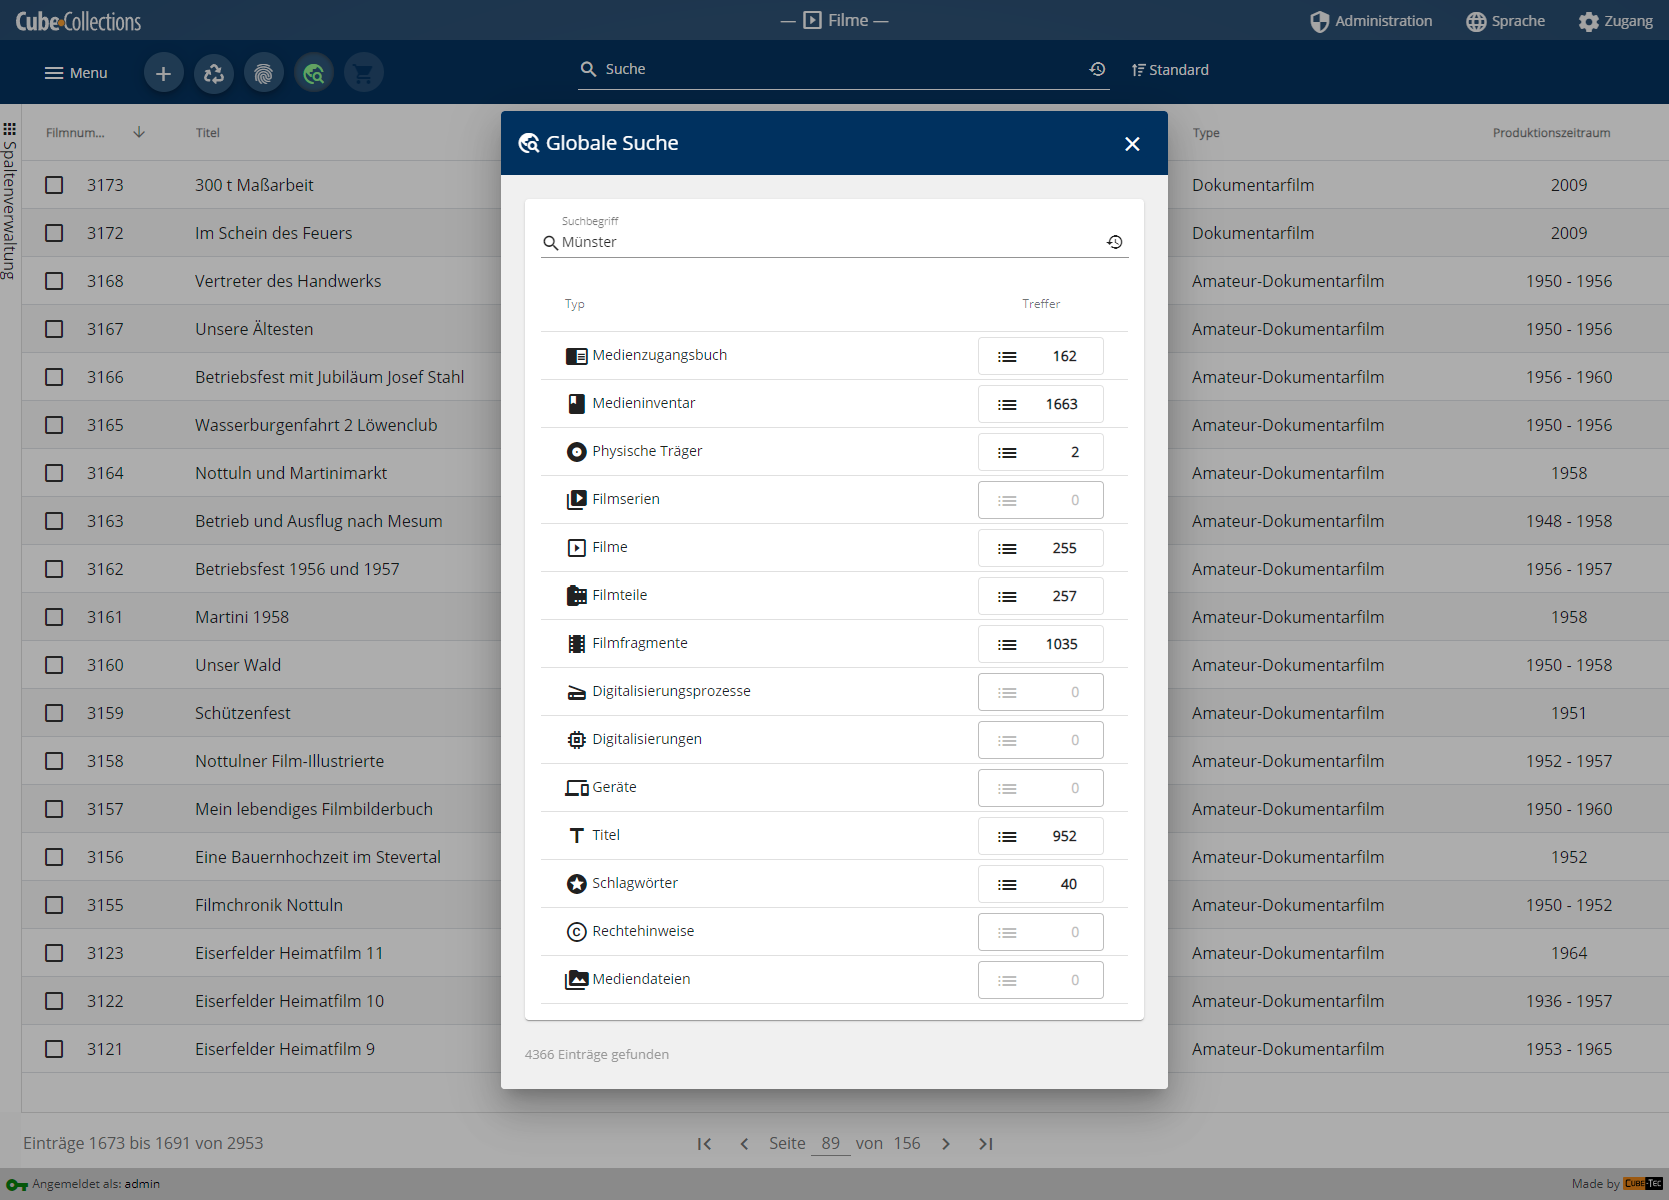Go to the next page arrow
This screenshot has width=1669, height=1200.
[x=946, y=1144]
